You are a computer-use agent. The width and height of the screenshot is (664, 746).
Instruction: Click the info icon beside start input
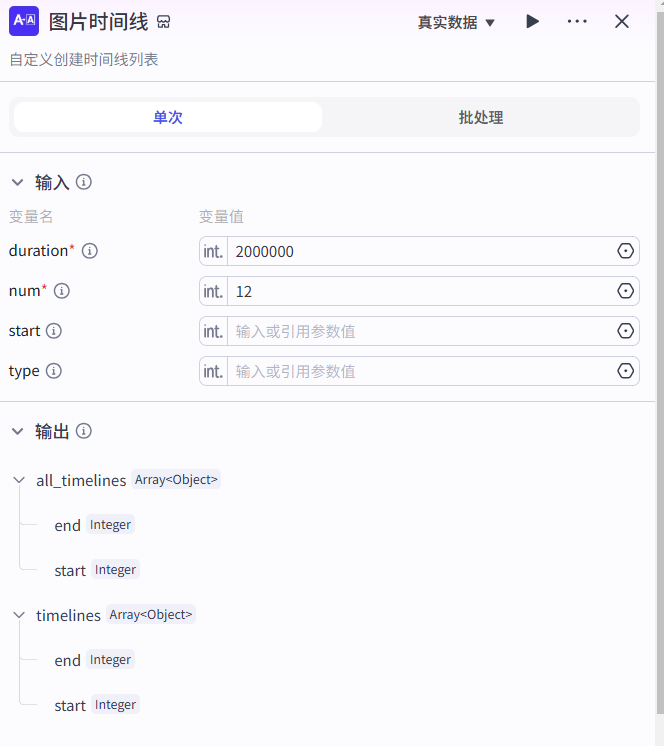pos(54,331)
